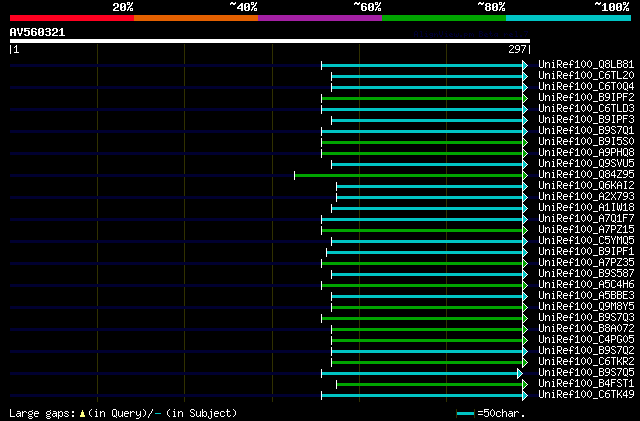
Task: Click the green ~80% identity legend segment
Action: click(444, 18)
